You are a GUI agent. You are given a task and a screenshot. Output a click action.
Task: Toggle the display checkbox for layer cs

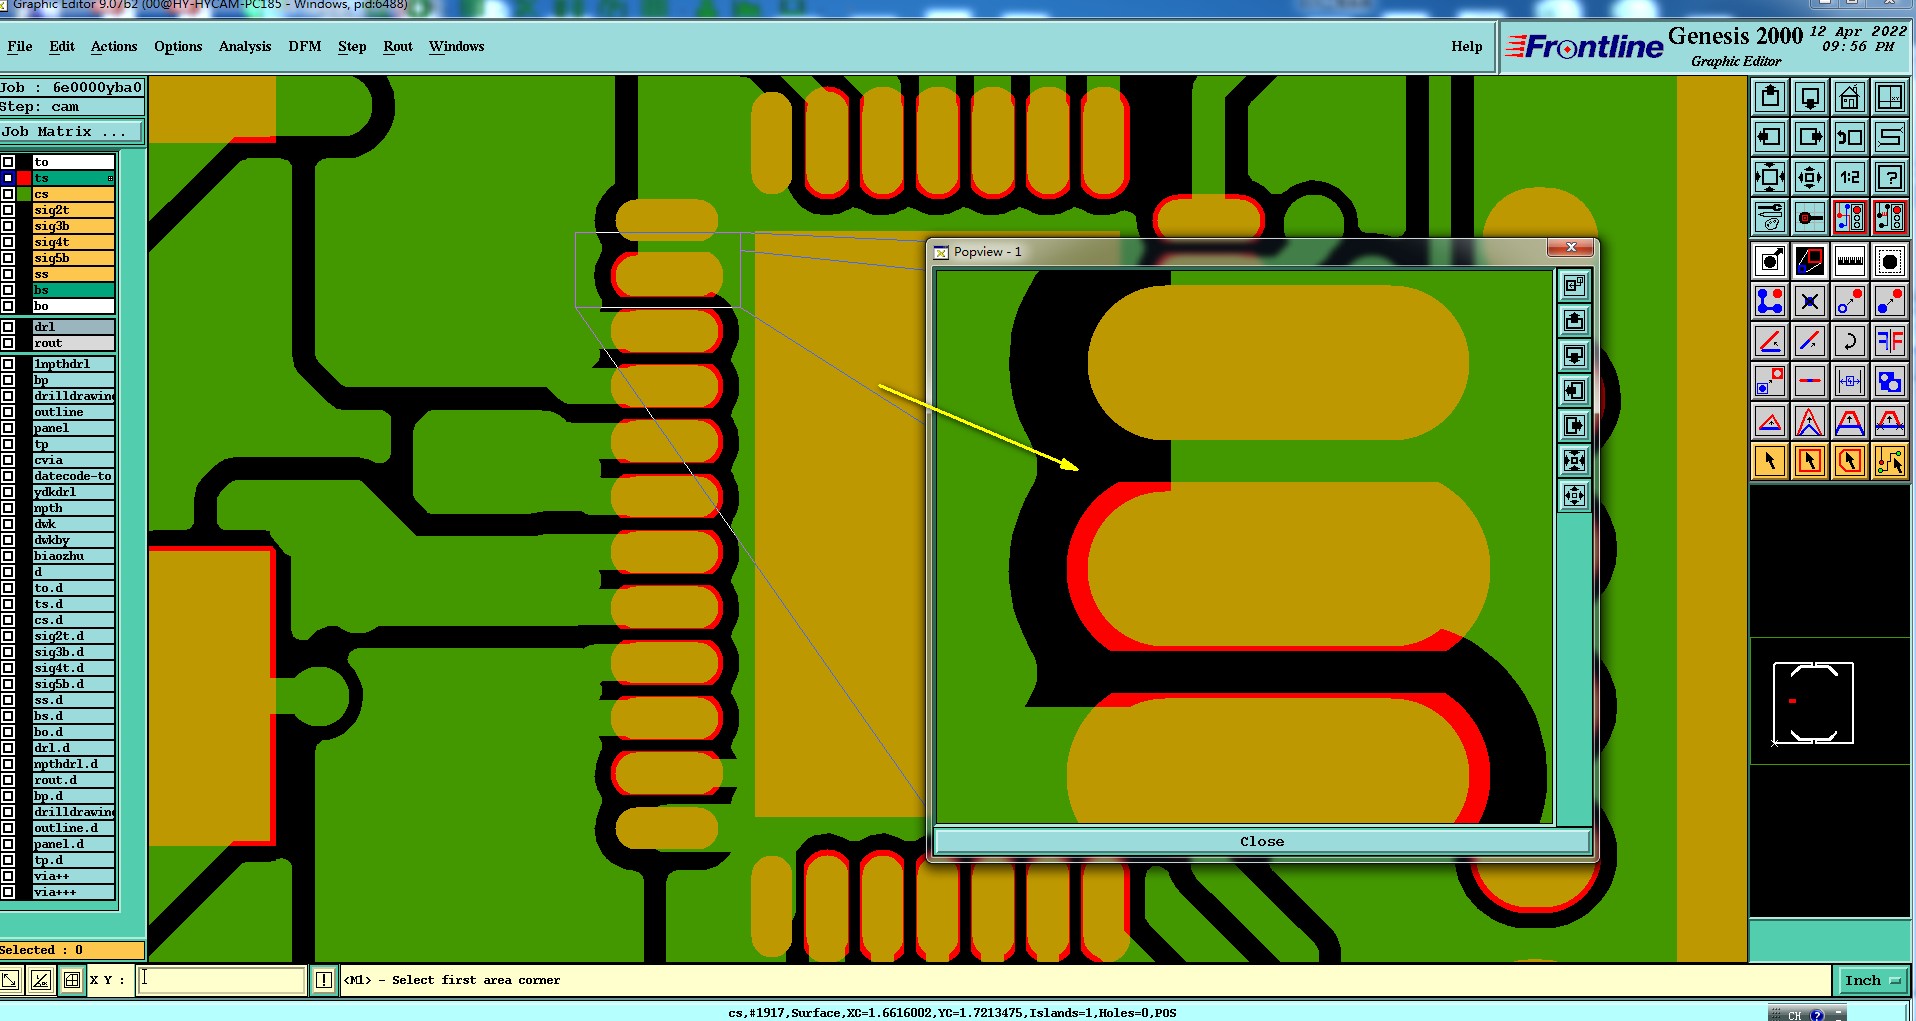8,194
